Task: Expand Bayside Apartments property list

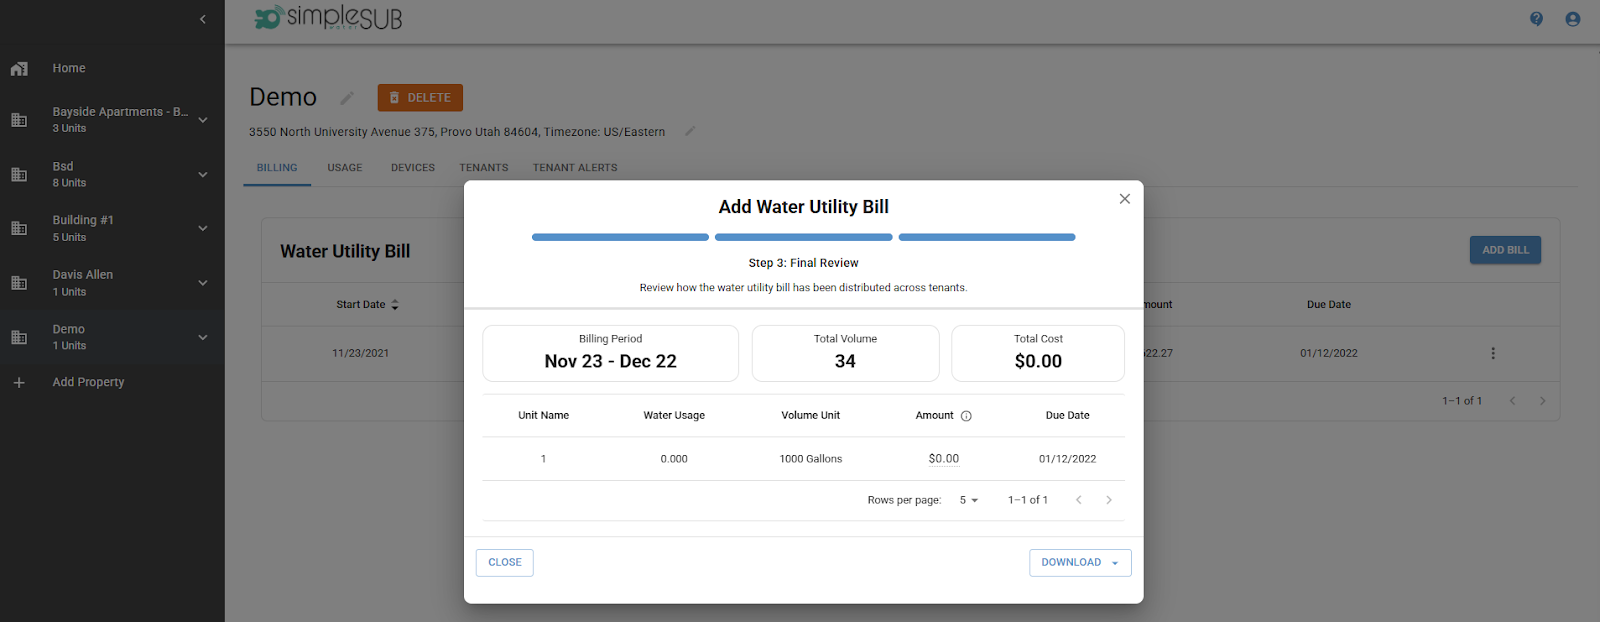Action: (x=203, y=120)
